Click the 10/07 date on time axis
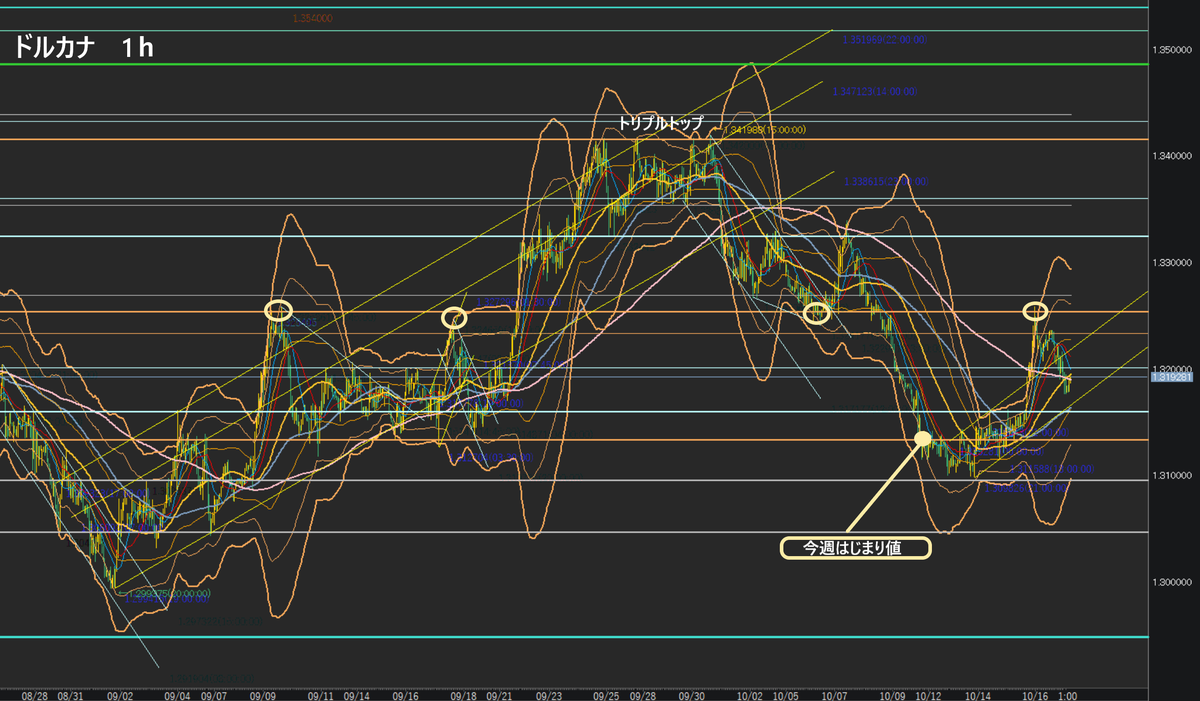The width and height of the screenshot is (1200, 701). [835, 694]
